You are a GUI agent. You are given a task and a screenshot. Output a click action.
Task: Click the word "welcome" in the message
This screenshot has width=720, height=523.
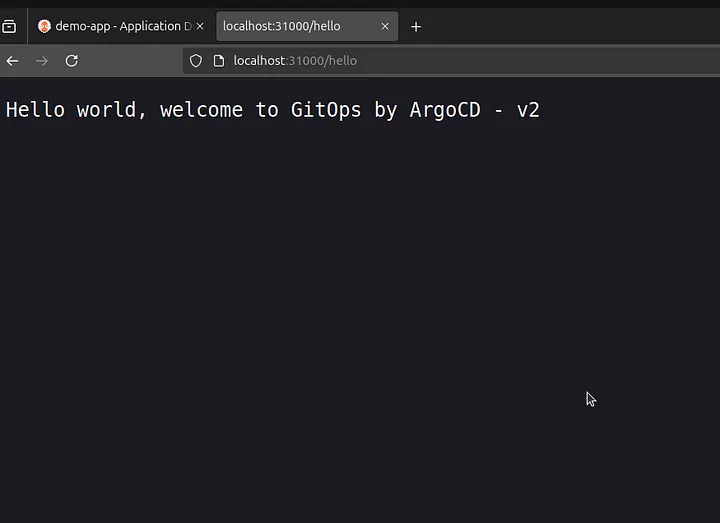coord(201,110)
